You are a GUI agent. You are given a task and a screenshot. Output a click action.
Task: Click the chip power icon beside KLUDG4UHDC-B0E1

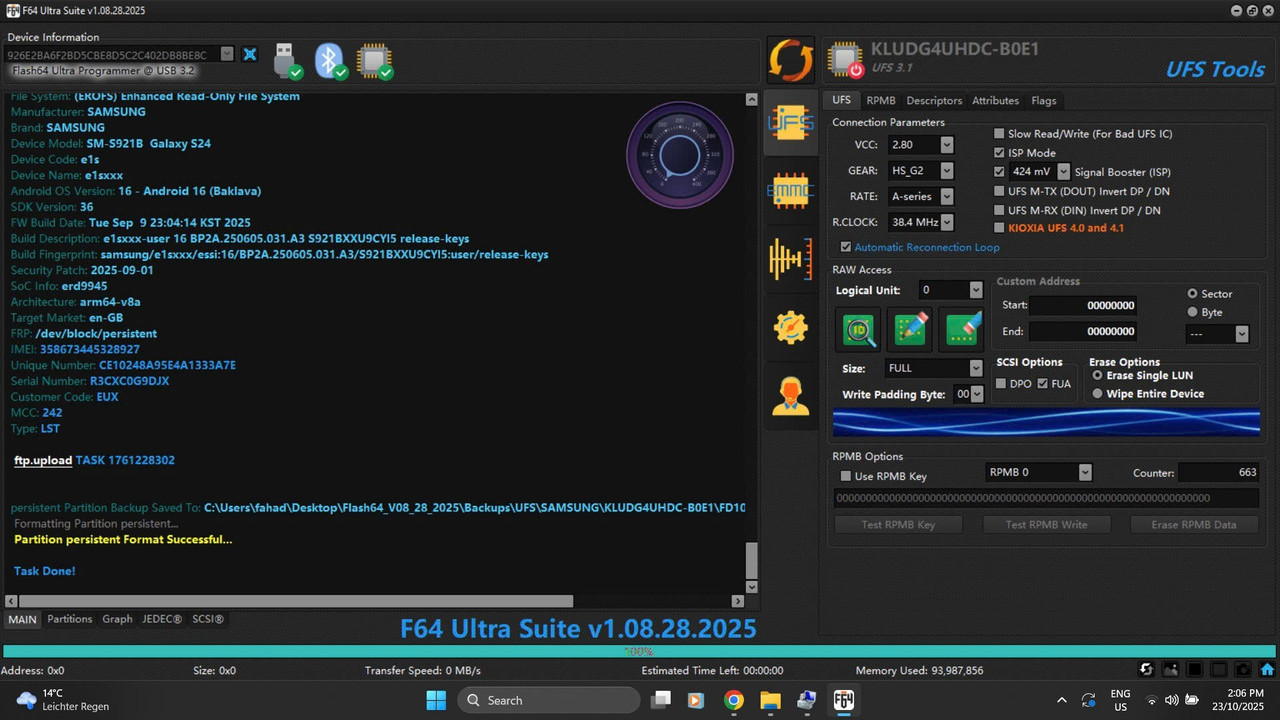coord(846,60)
